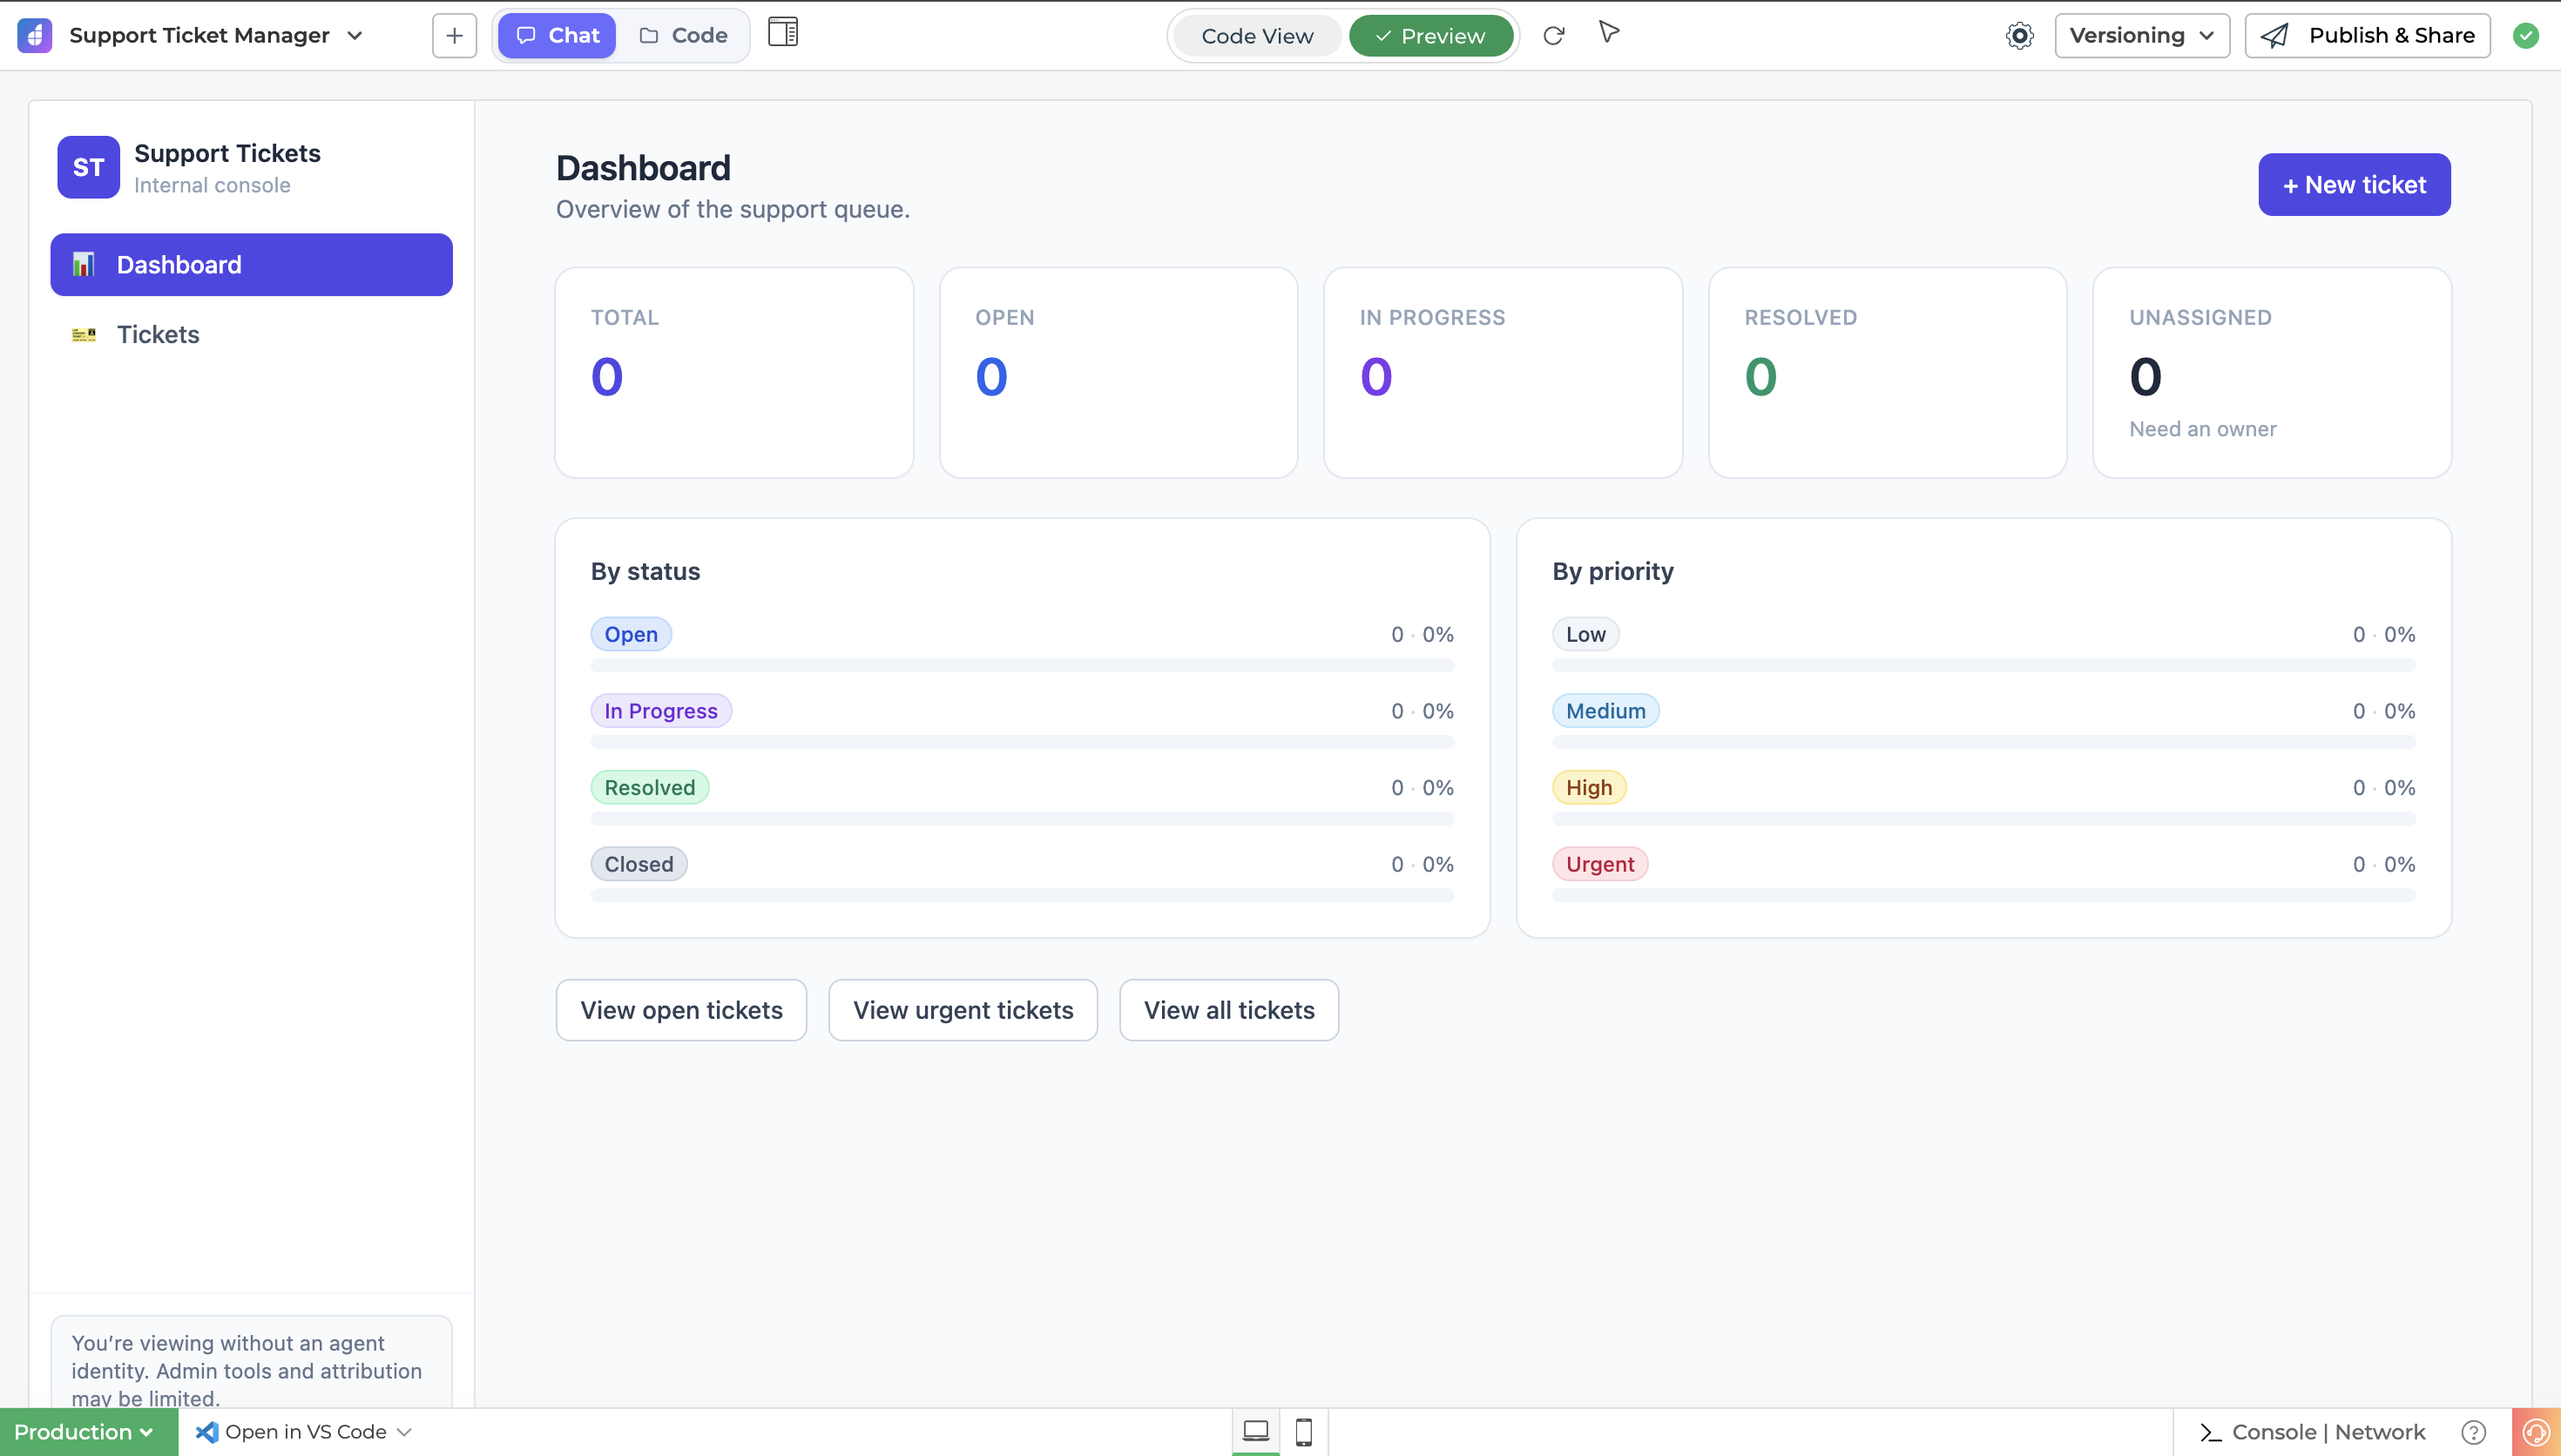Click View urgent tickets button
Viewport: 2561px width, 1456px height.
[x=963, y=1011]
